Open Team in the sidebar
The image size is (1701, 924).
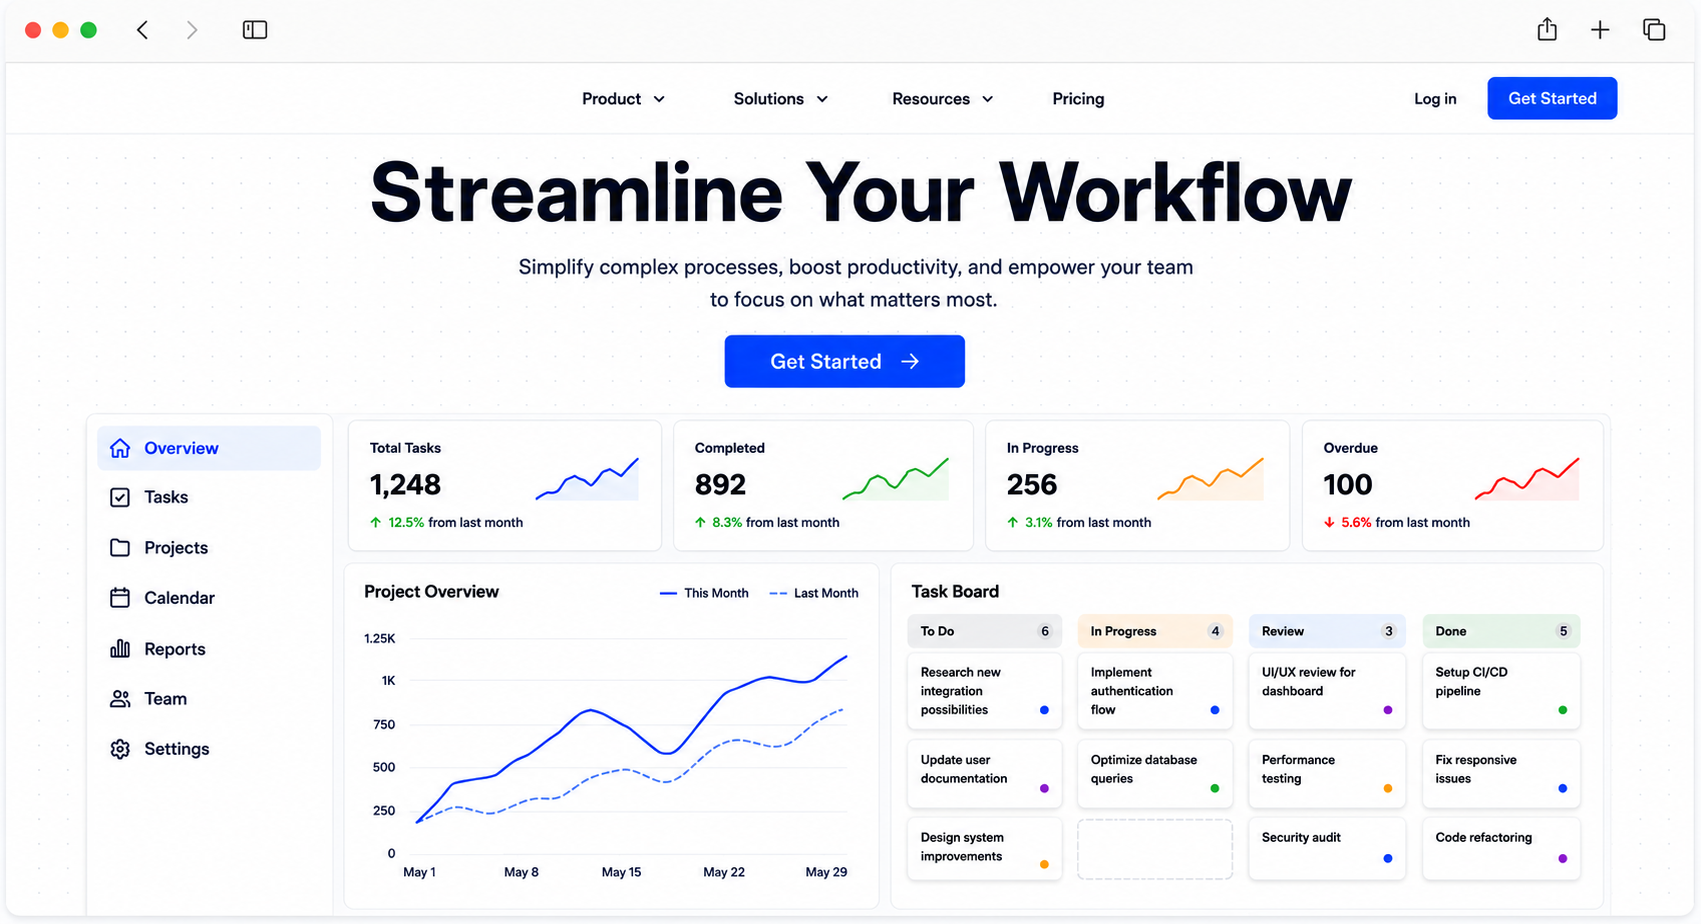(209, 699)
